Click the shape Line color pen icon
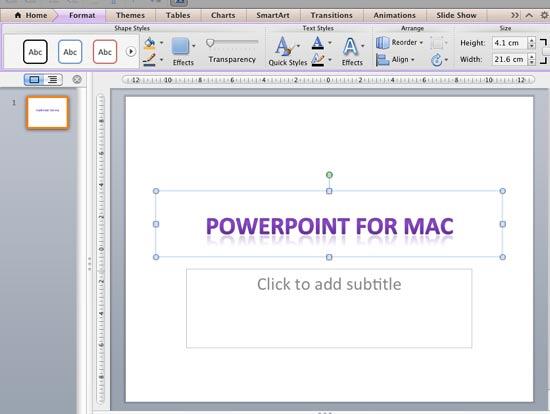The width and height of the screenshot is (550, 414). pyautogui.click(x=150, y=60)
